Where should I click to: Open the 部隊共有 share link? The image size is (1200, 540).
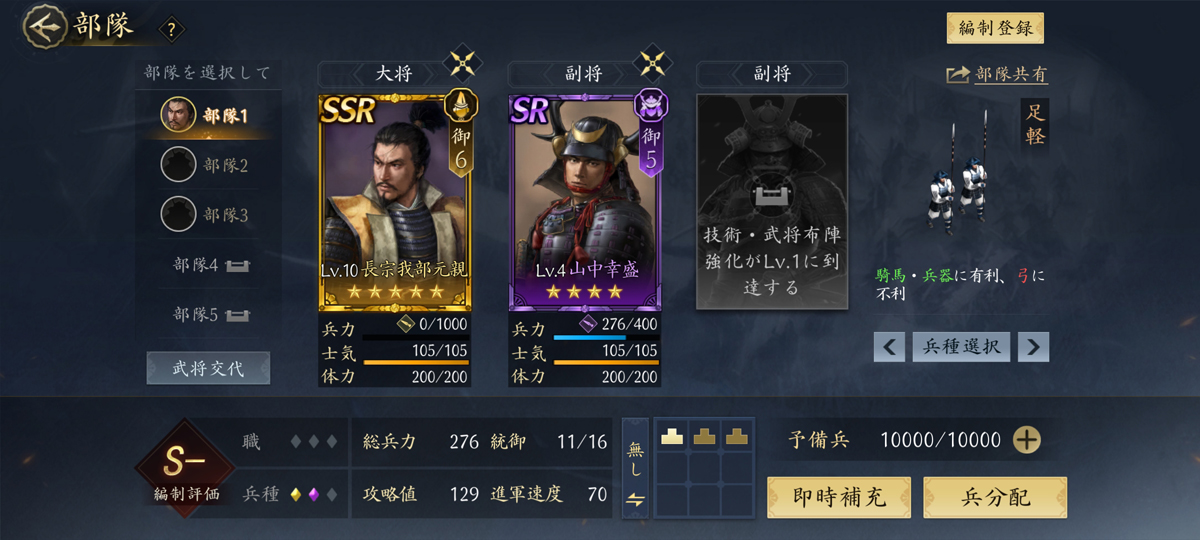997,75
